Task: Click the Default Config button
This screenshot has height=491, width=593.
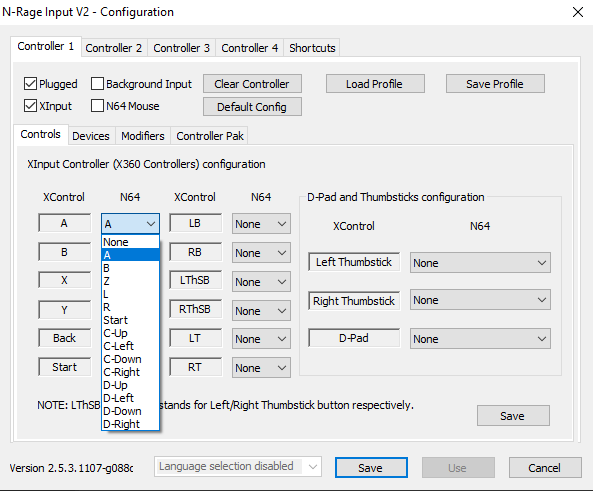Action: click(252, 107)
